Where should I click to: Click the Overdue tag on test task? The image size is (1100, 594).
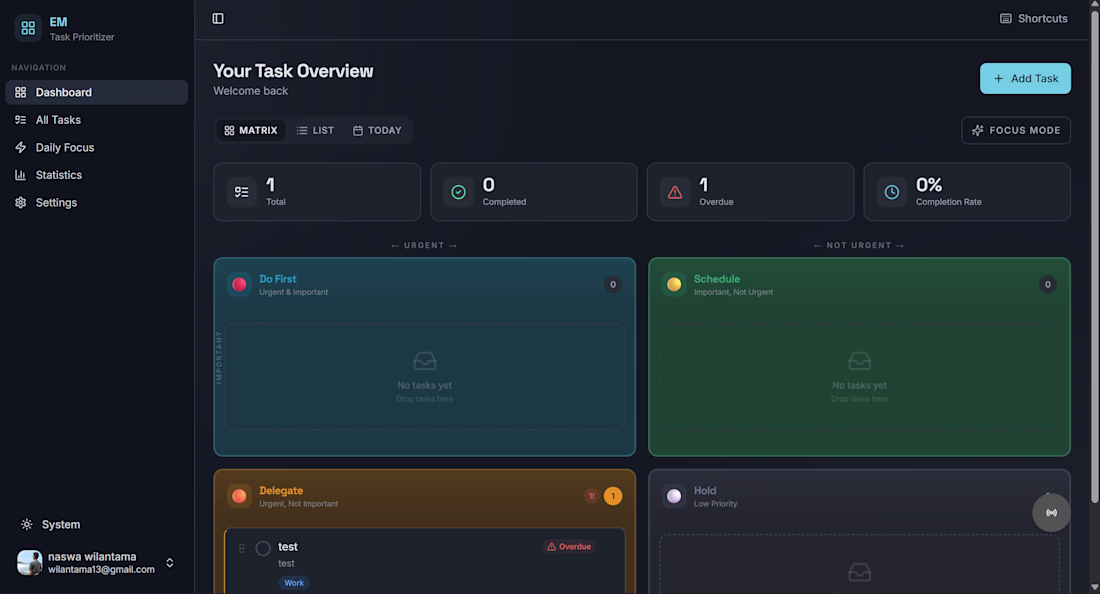[x=569, y=546]
